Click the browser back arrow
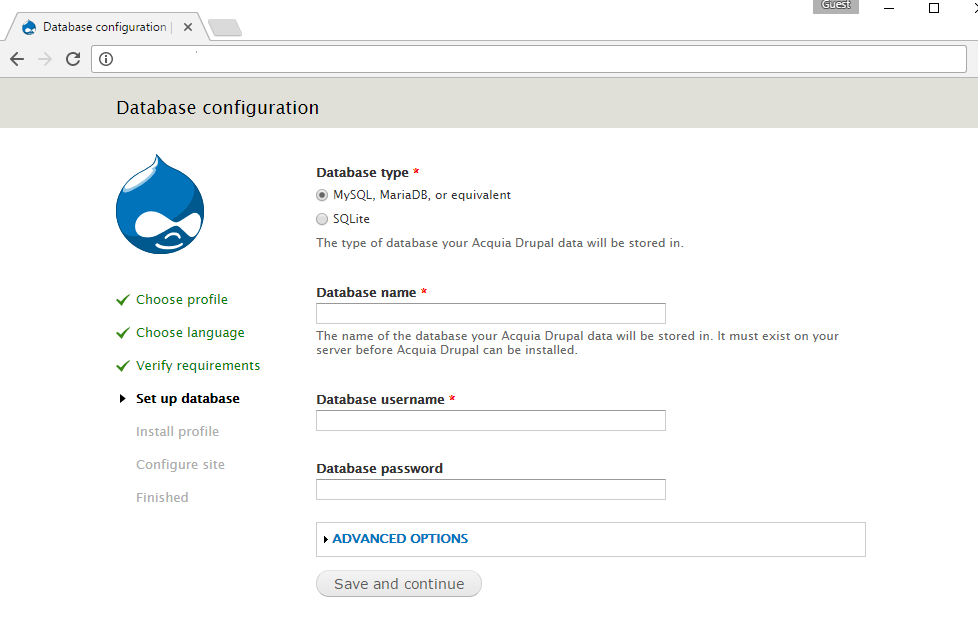 pyautogui.click(x=17, y=59)
